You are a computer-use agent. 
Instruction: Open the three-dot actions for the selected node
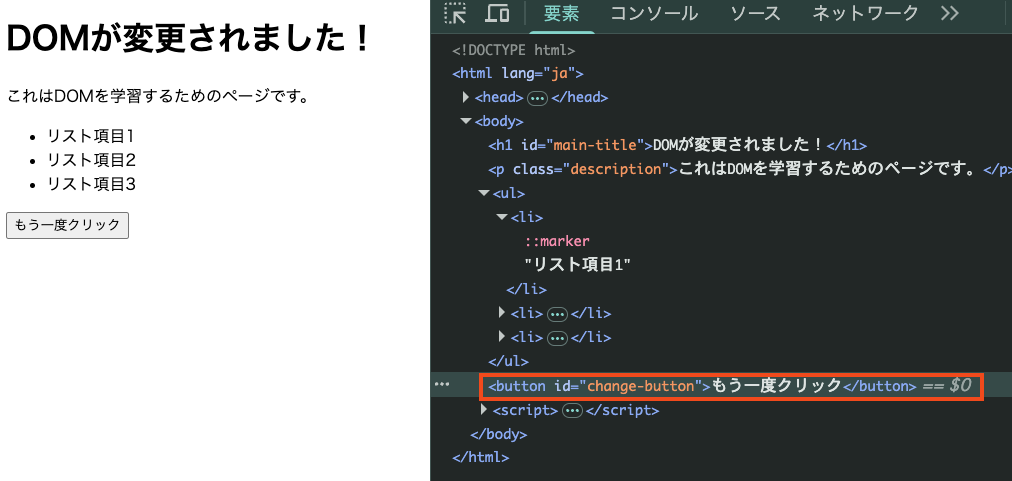[441, 385]
